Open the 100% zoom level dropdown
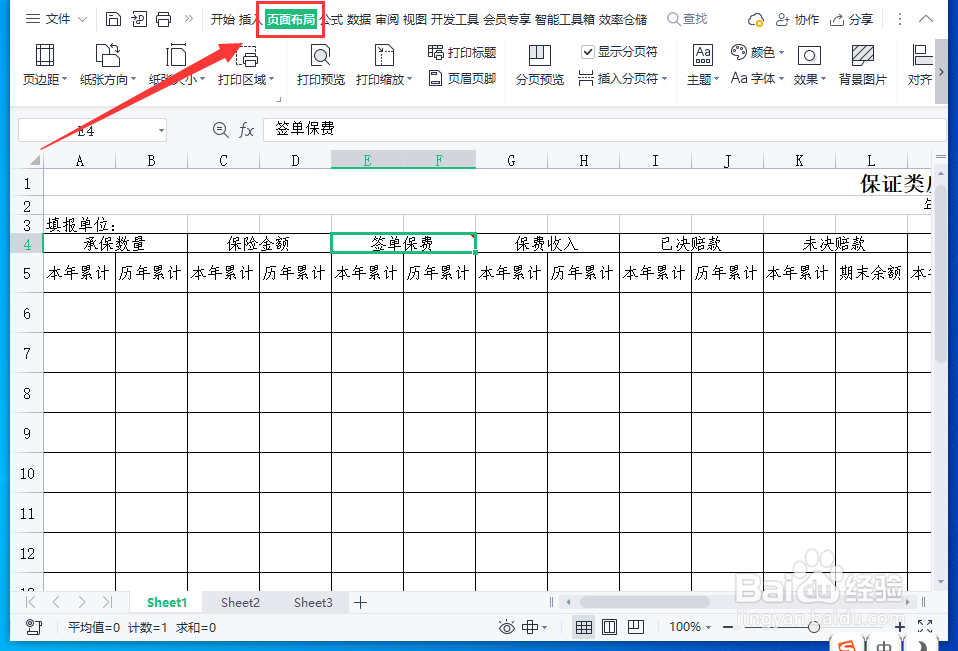The height and width of the screenshot is (651, 958). 690,627
